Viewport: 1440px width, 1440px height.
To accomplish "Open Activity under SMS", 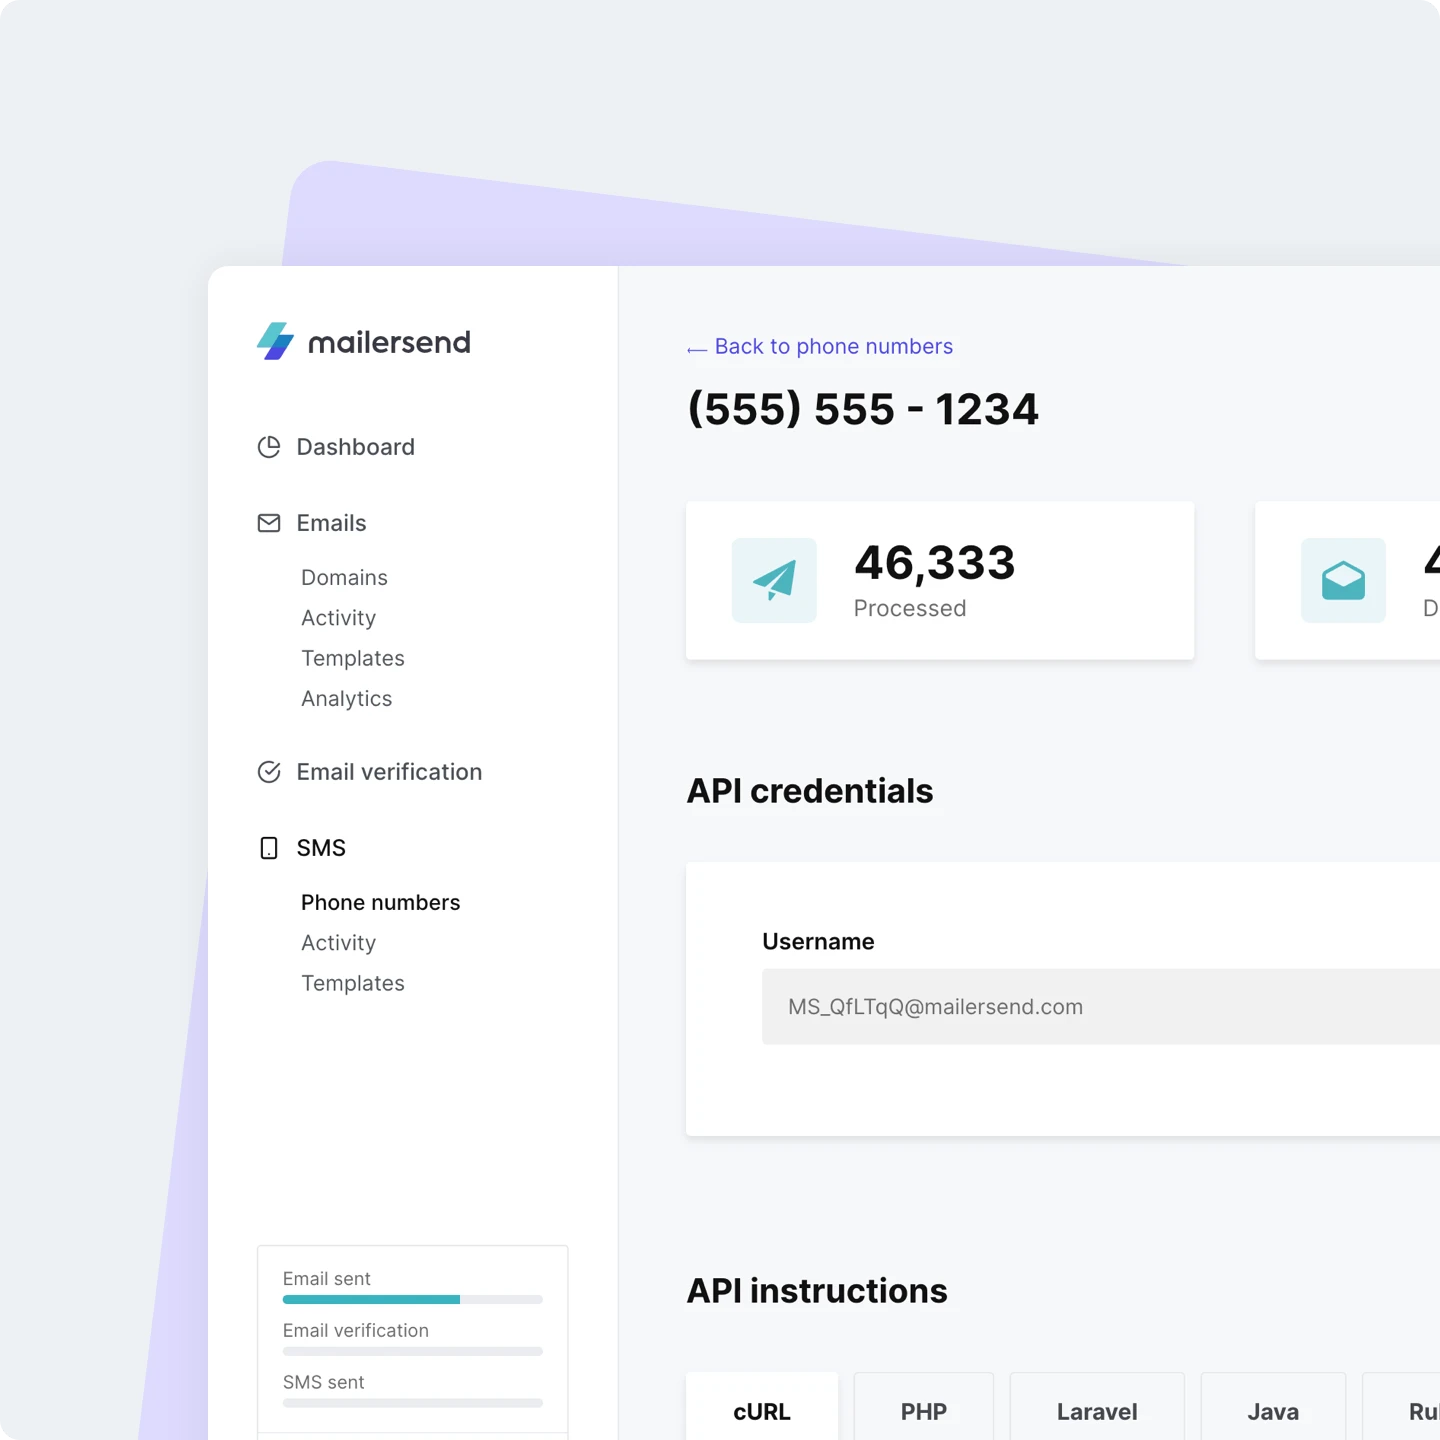I will click(339, 943).
